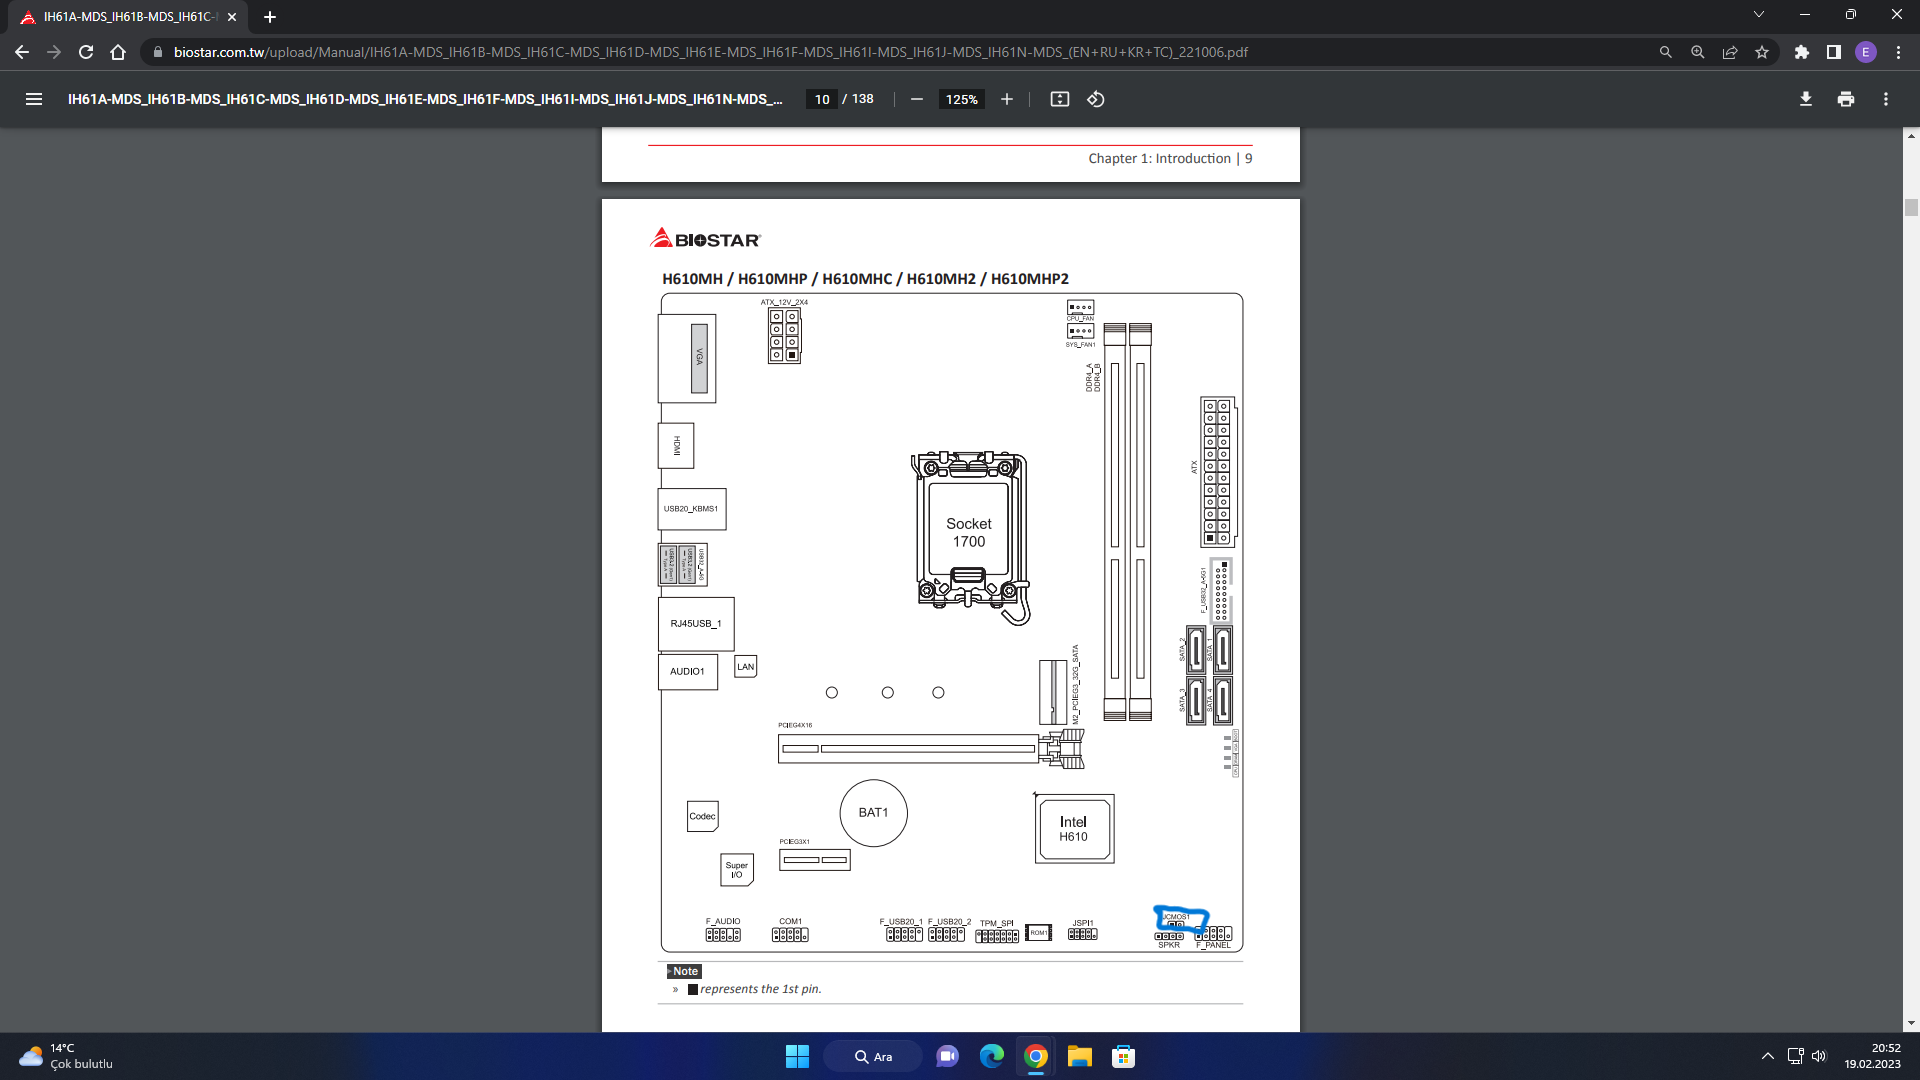Viewport: 1920px width, 1080px height.
Task: Click the LAN chip label
Action: tap(745, 667)
